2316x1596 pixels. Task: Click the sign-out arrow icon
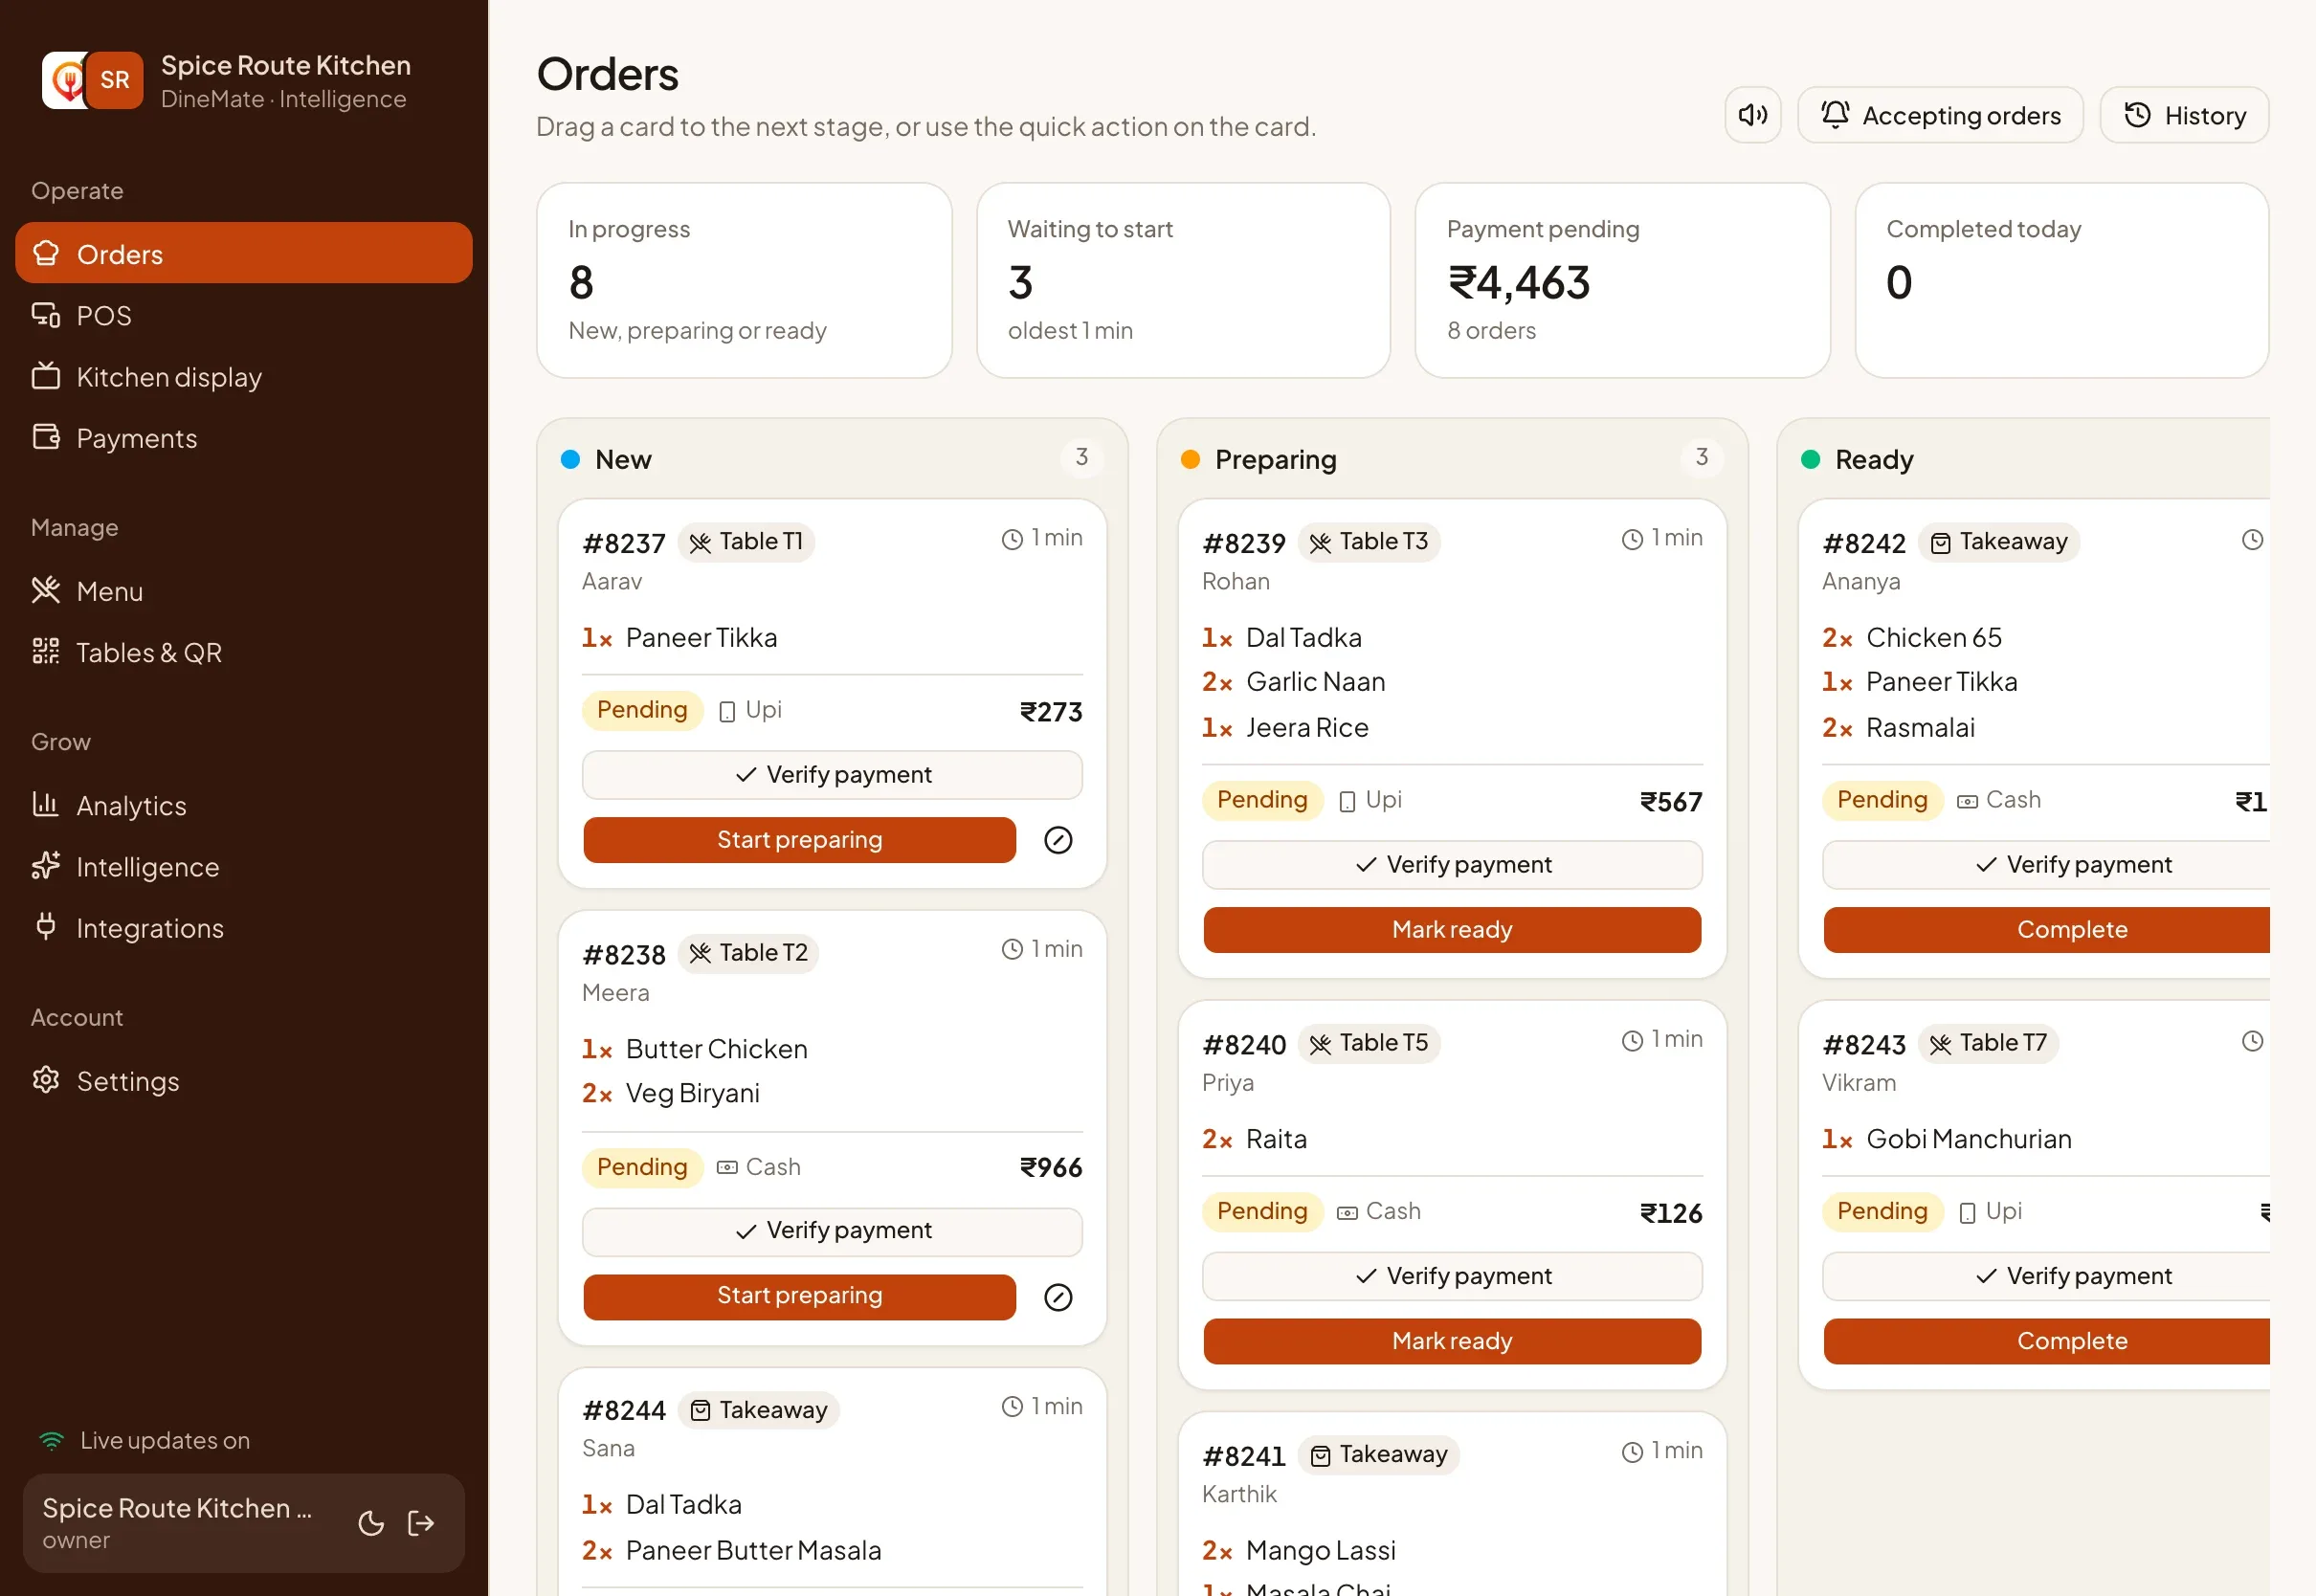pos(421,1523)
